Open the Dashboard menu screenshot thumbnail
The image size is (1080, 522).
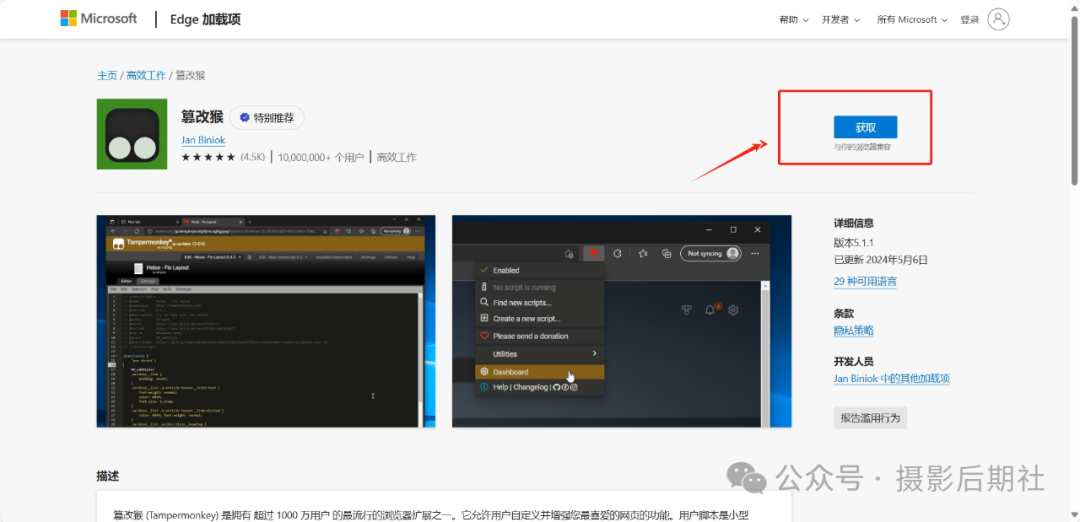coord(621,321)
